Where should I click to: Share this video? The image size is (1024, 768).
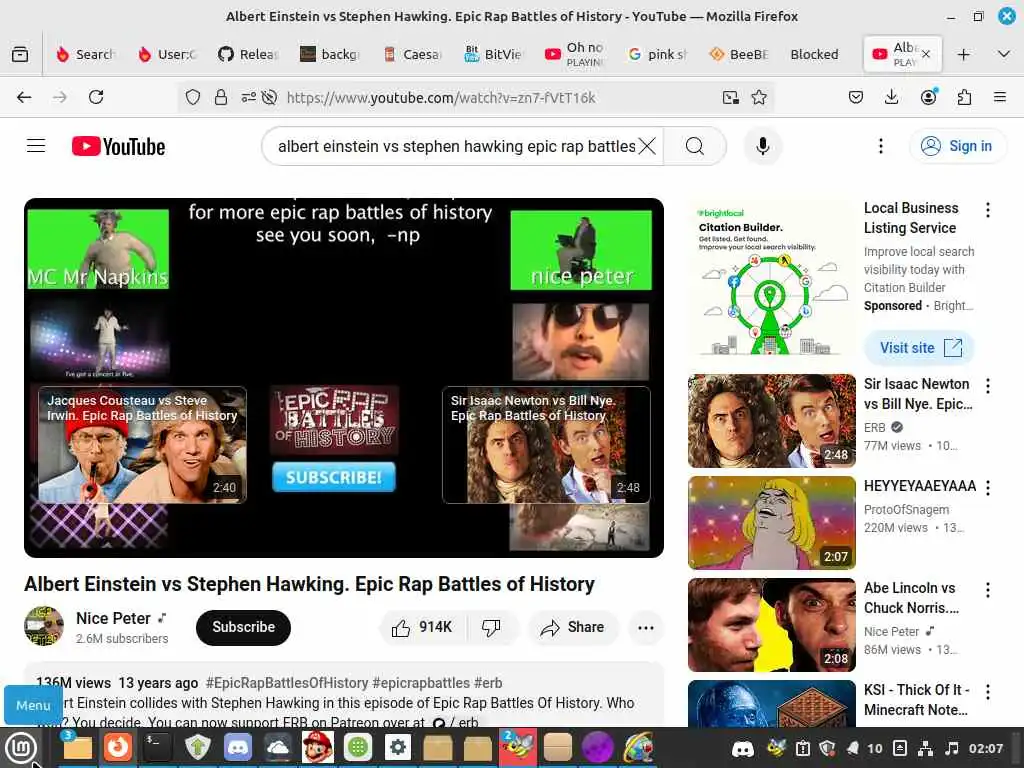pos(572,627)
